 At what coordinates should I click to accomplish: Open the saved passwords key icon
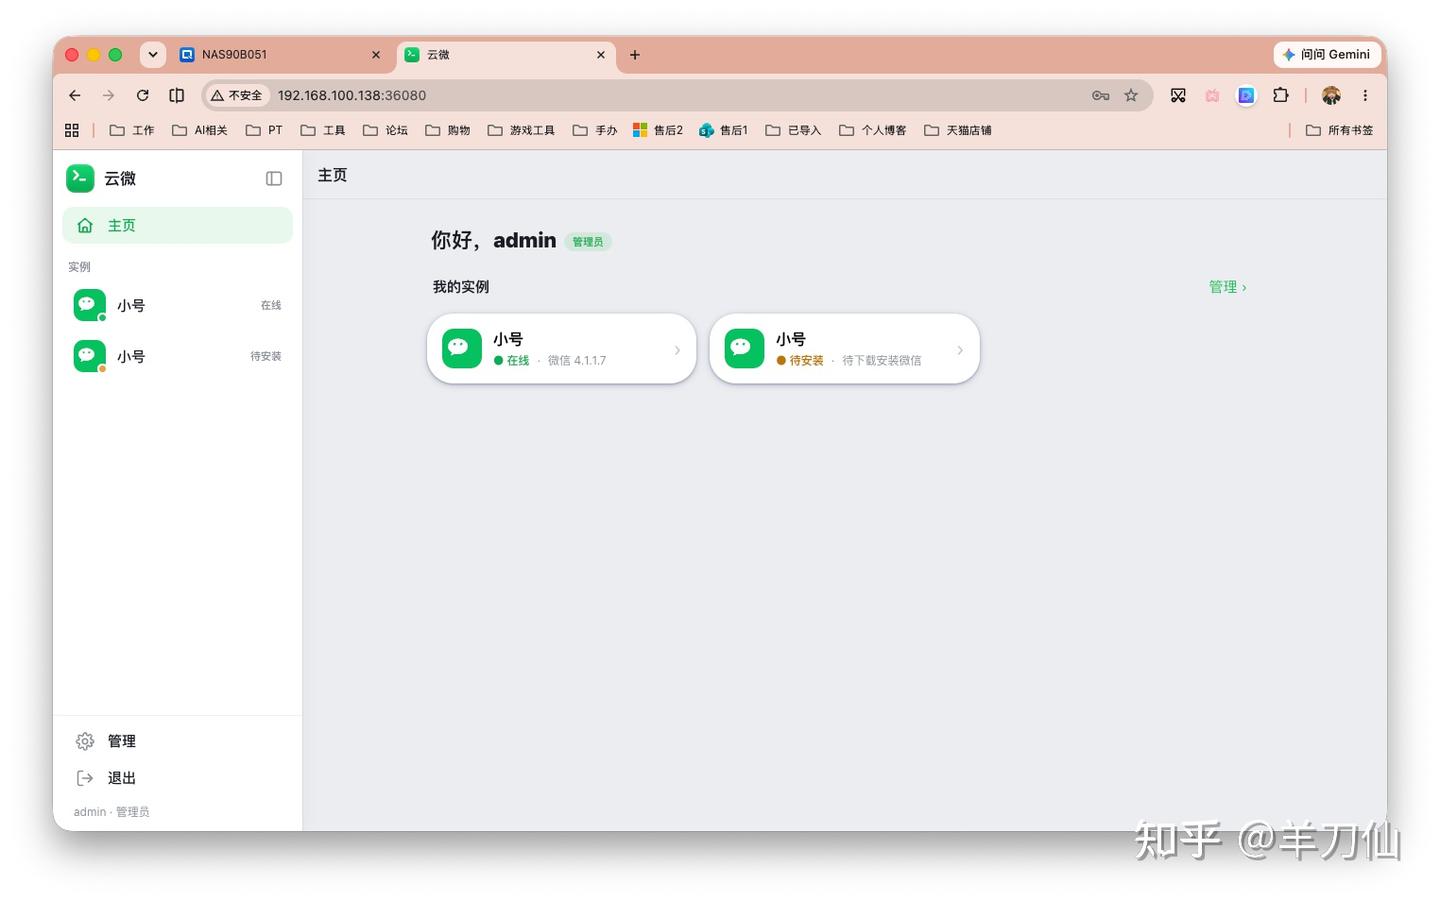point(1100,95)
